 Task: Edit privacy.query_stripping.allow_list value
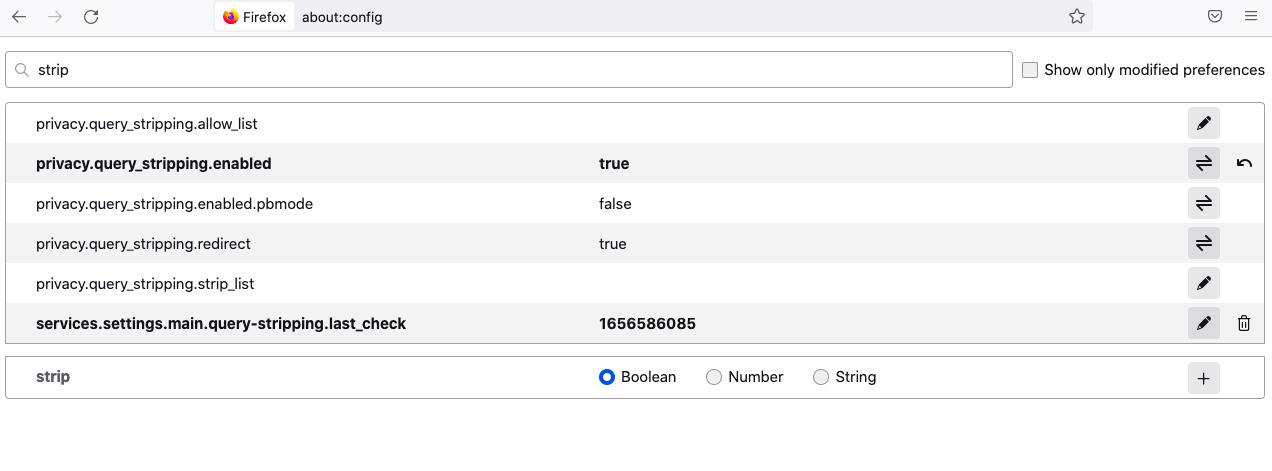pyautogui.click(x=1204, y=123)
